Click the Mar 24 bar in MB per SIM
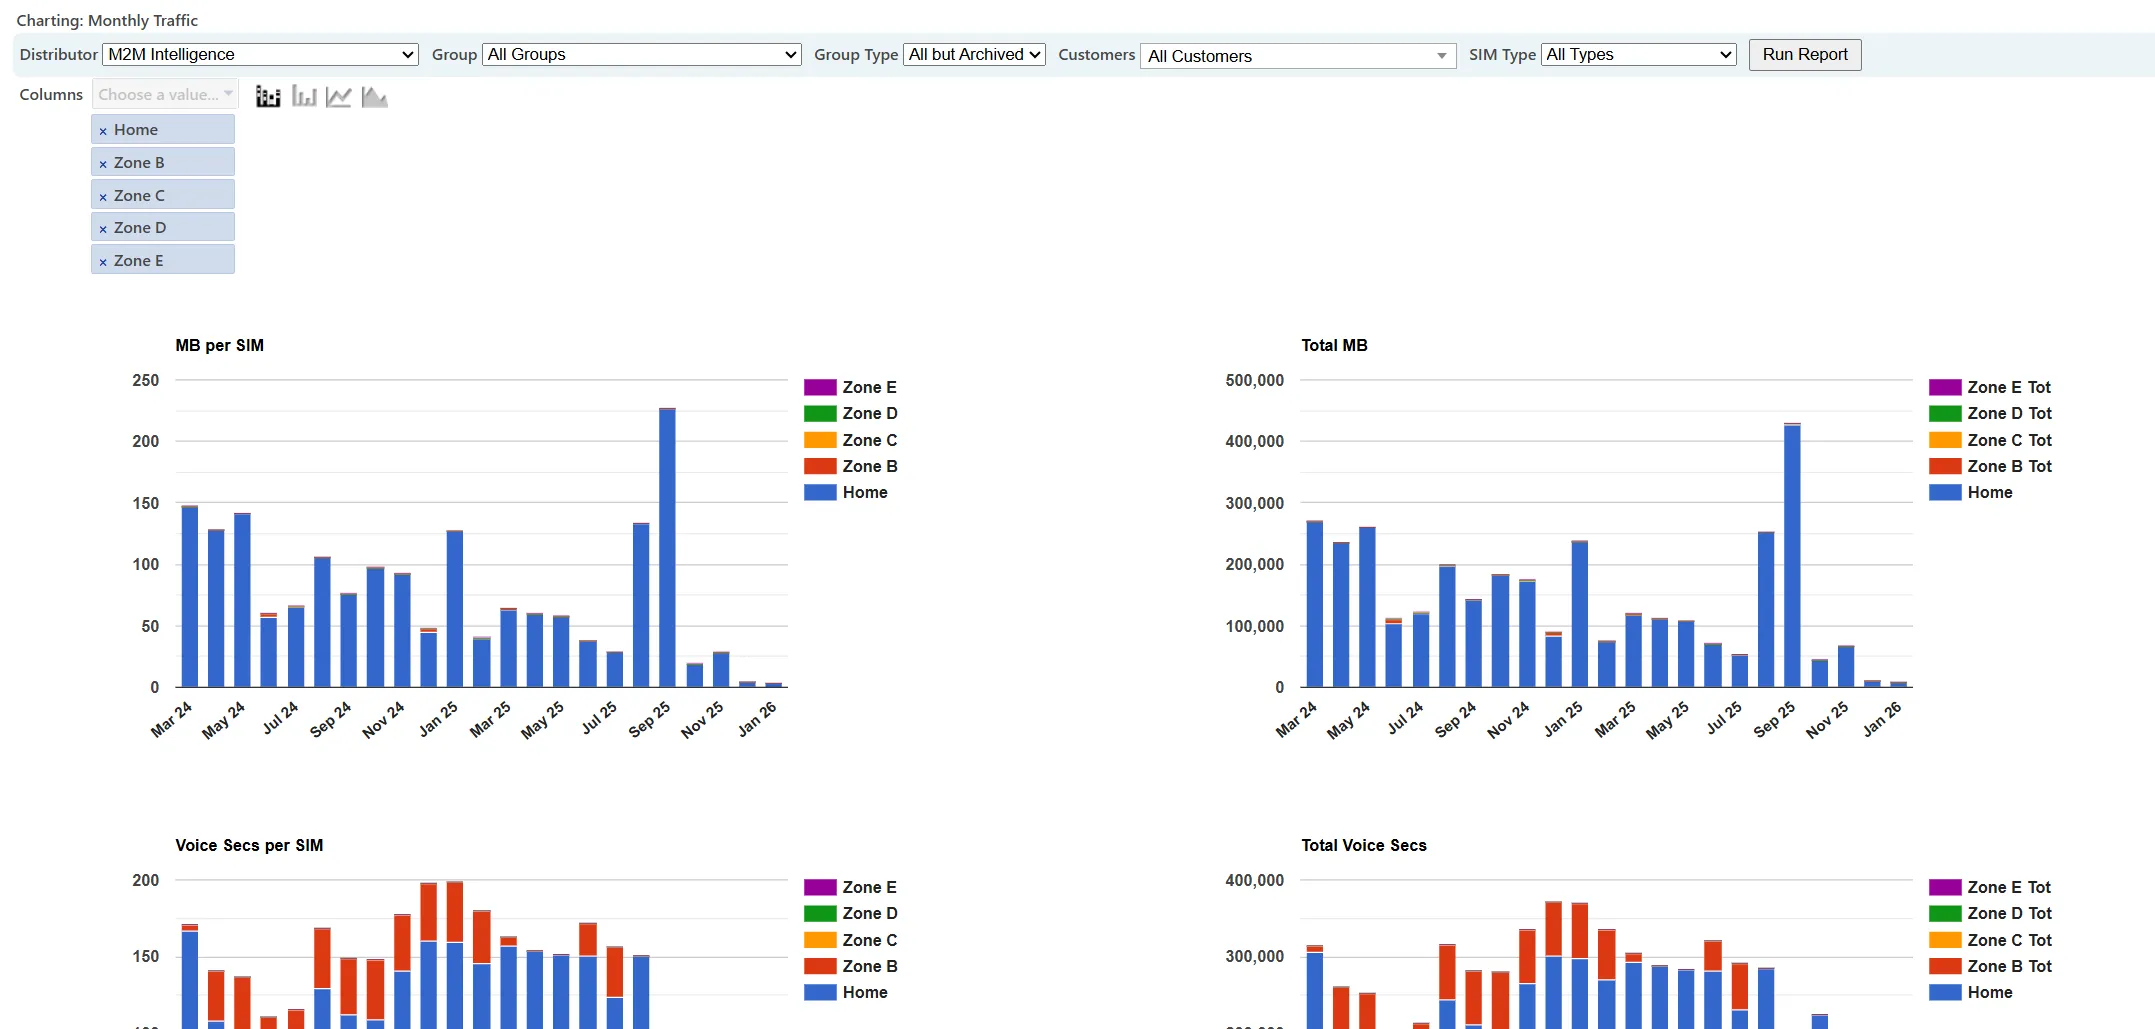 pyautogui.click(x=189, y=597)
